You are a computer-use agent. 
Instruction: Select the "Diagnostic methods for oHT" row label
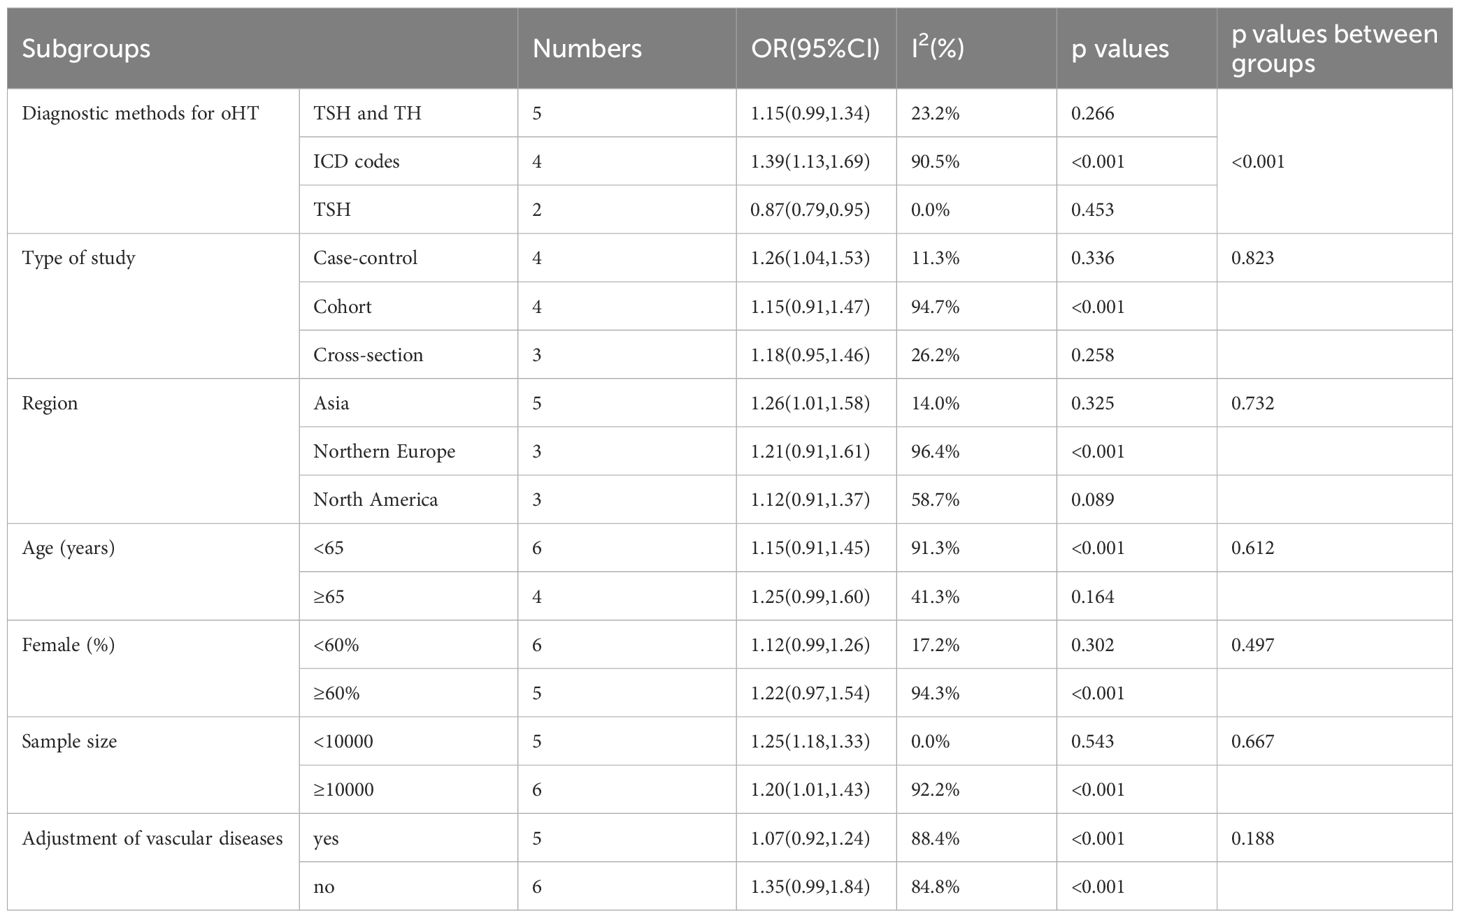(x=140, y=113)
